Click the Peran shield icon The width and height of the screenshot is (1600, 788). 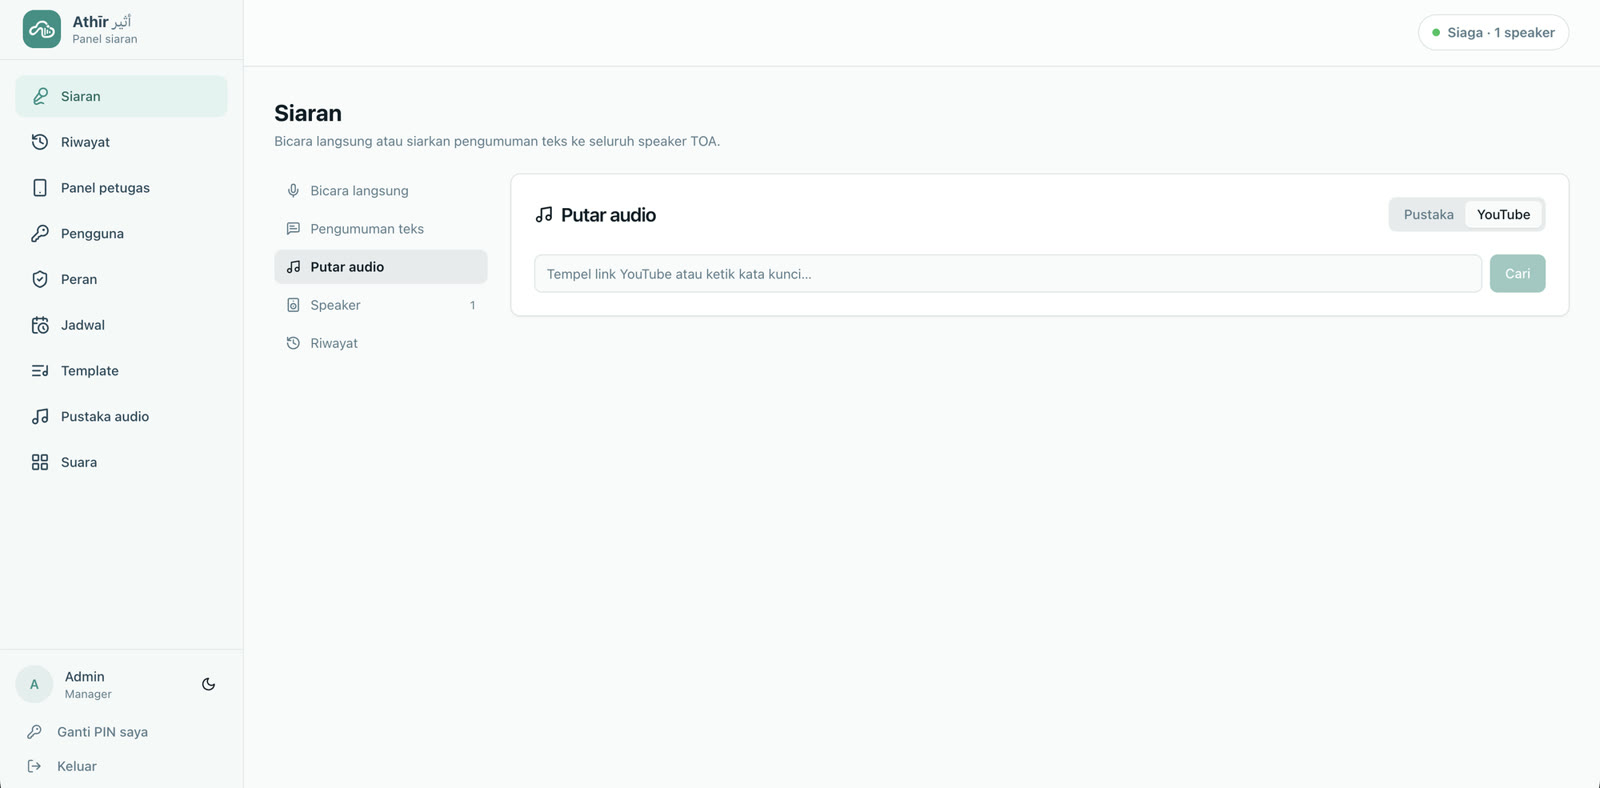pyautogui.click(x=40, y=279)
